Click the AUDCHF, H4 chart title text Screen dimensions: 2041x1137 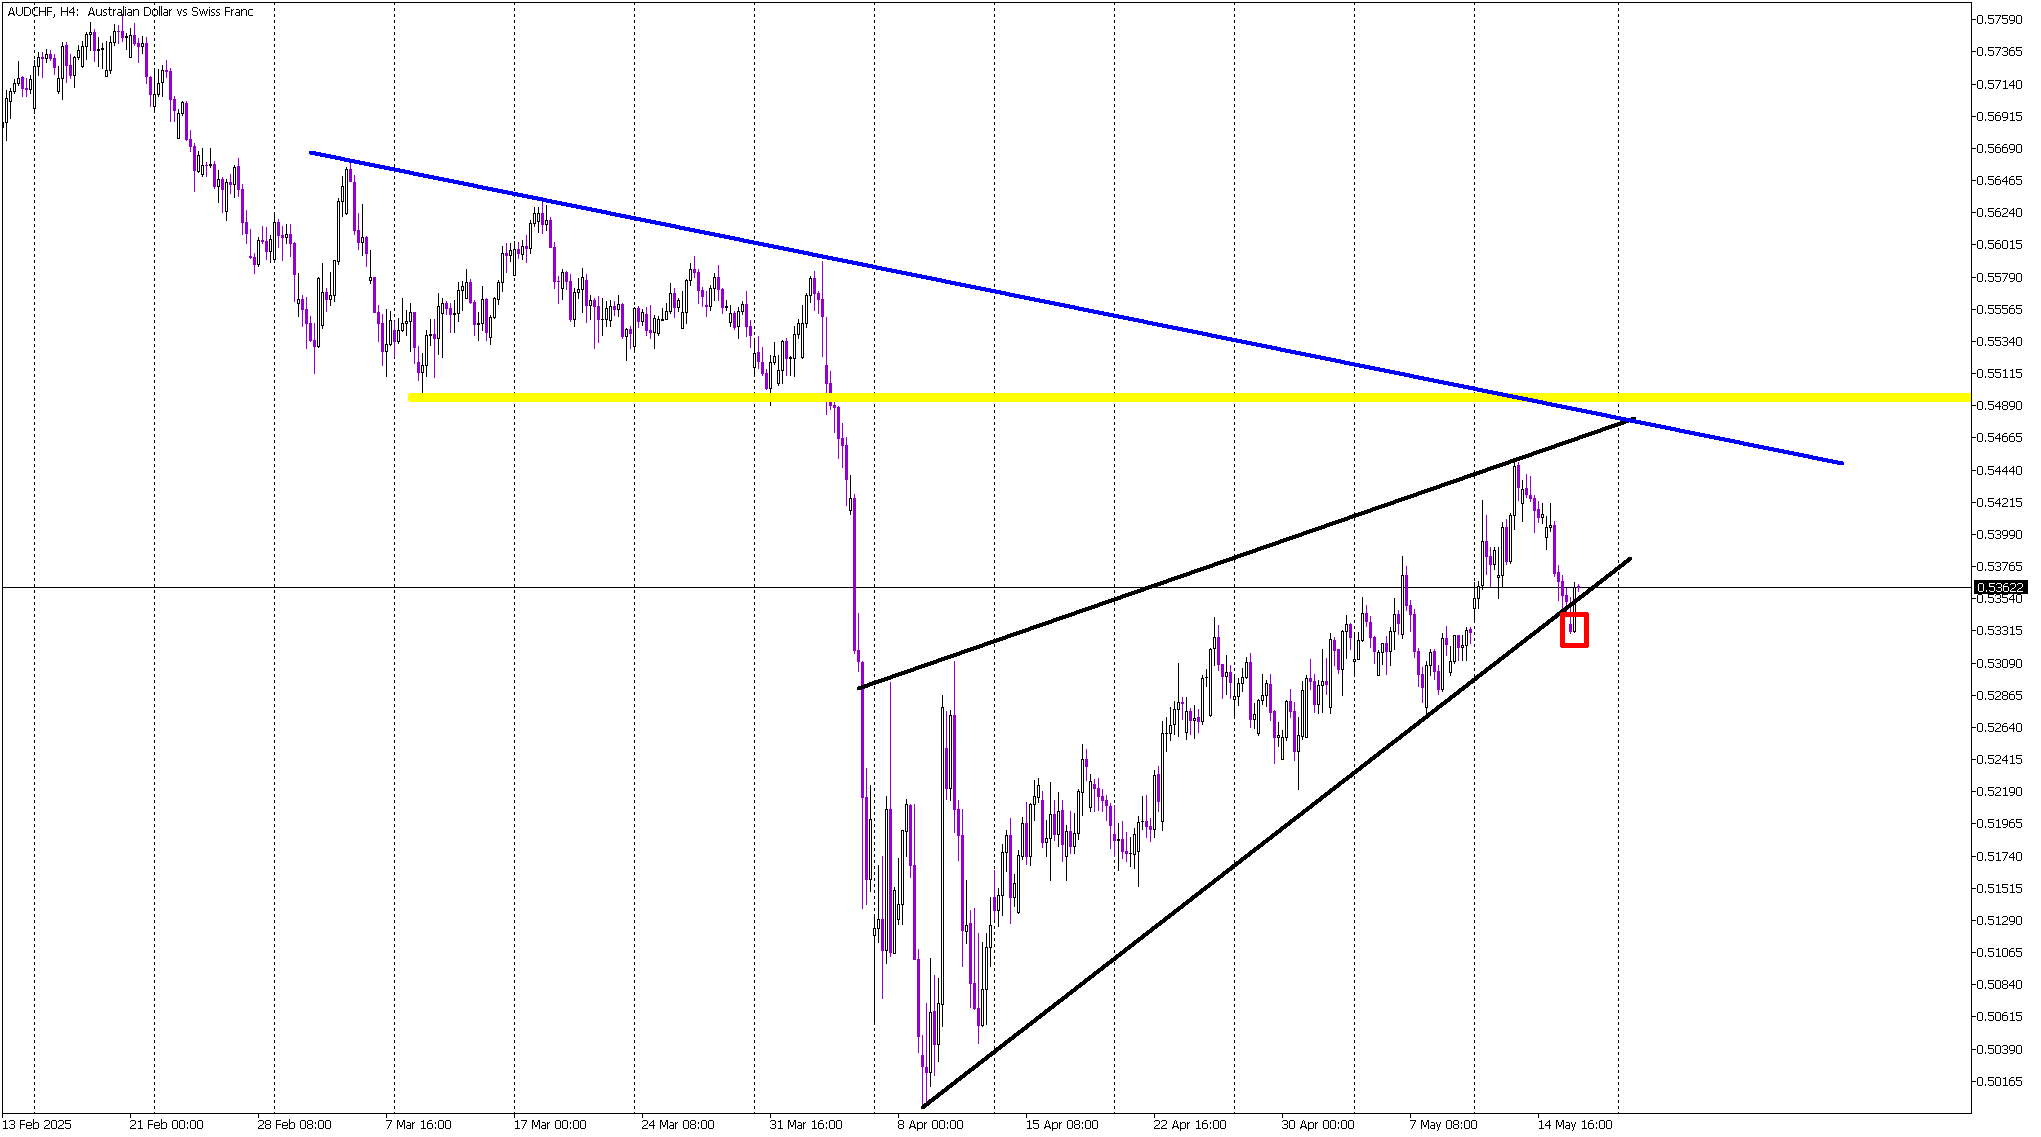(131, 12)
